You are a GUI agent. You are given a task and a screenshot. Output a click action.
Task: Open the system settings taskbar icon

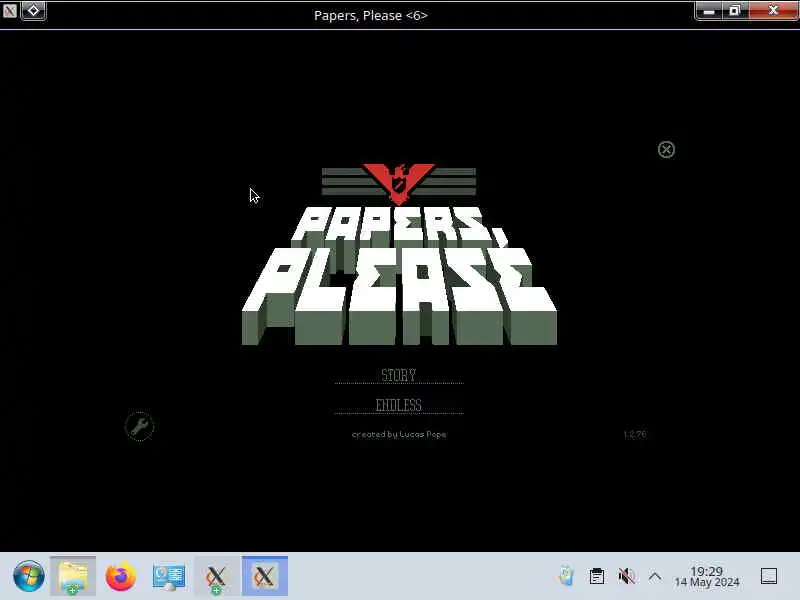pyautogui.click(x=169, y=577)
